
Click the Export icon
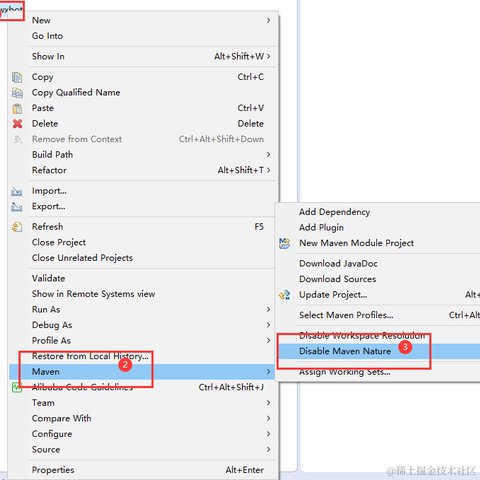[x=17, y=207]
